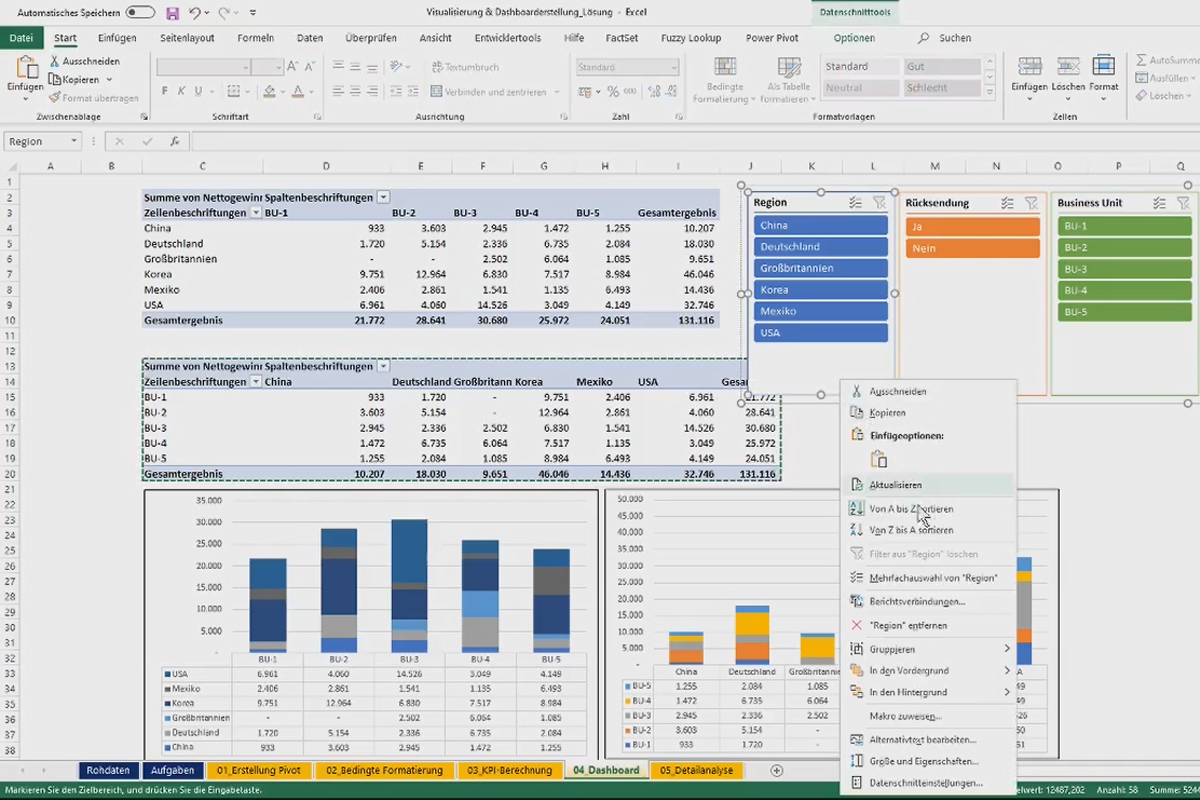
Task: Toggle multi-select on Business Unit slicer
Action: click(x=1158, y=203)
